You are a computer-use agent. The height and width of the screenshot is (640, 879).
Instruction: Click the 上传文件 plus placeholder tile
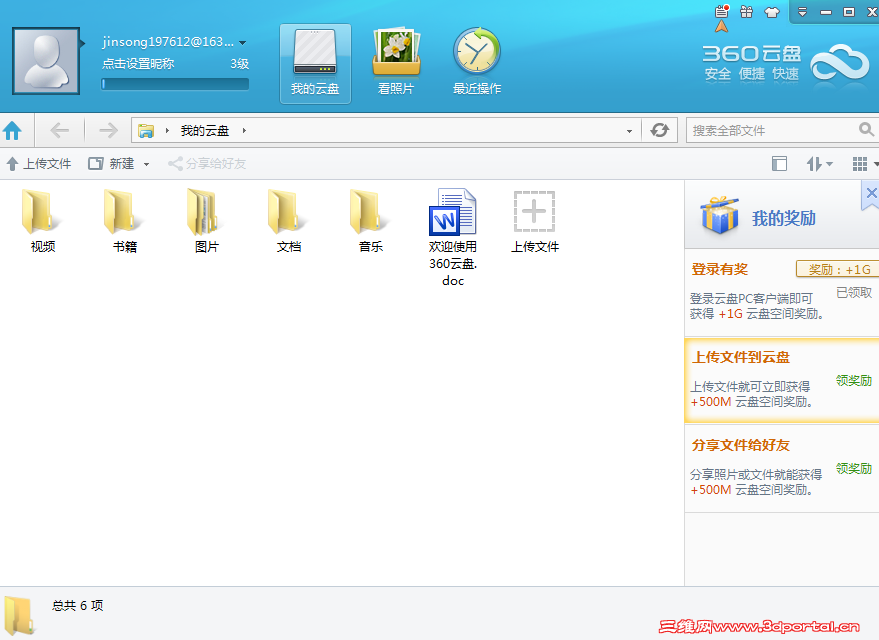(x=535, y=221)
